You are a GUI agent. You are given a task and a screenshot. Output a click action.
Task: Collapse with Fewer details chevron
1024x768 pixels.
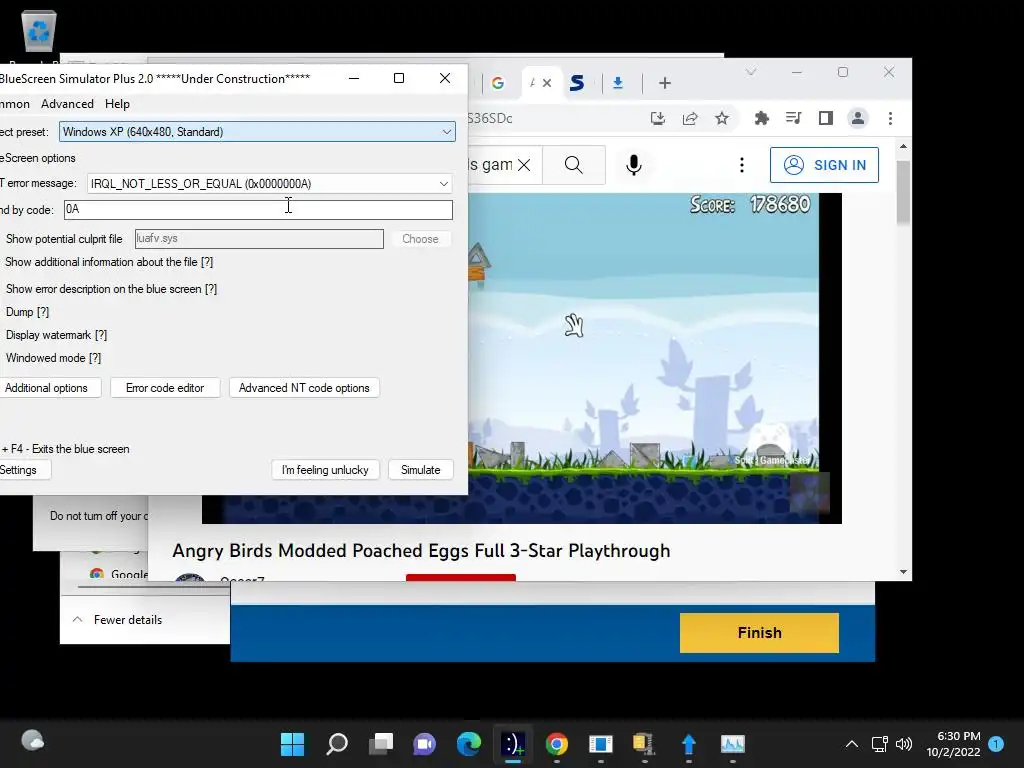(x=78, y=620)
